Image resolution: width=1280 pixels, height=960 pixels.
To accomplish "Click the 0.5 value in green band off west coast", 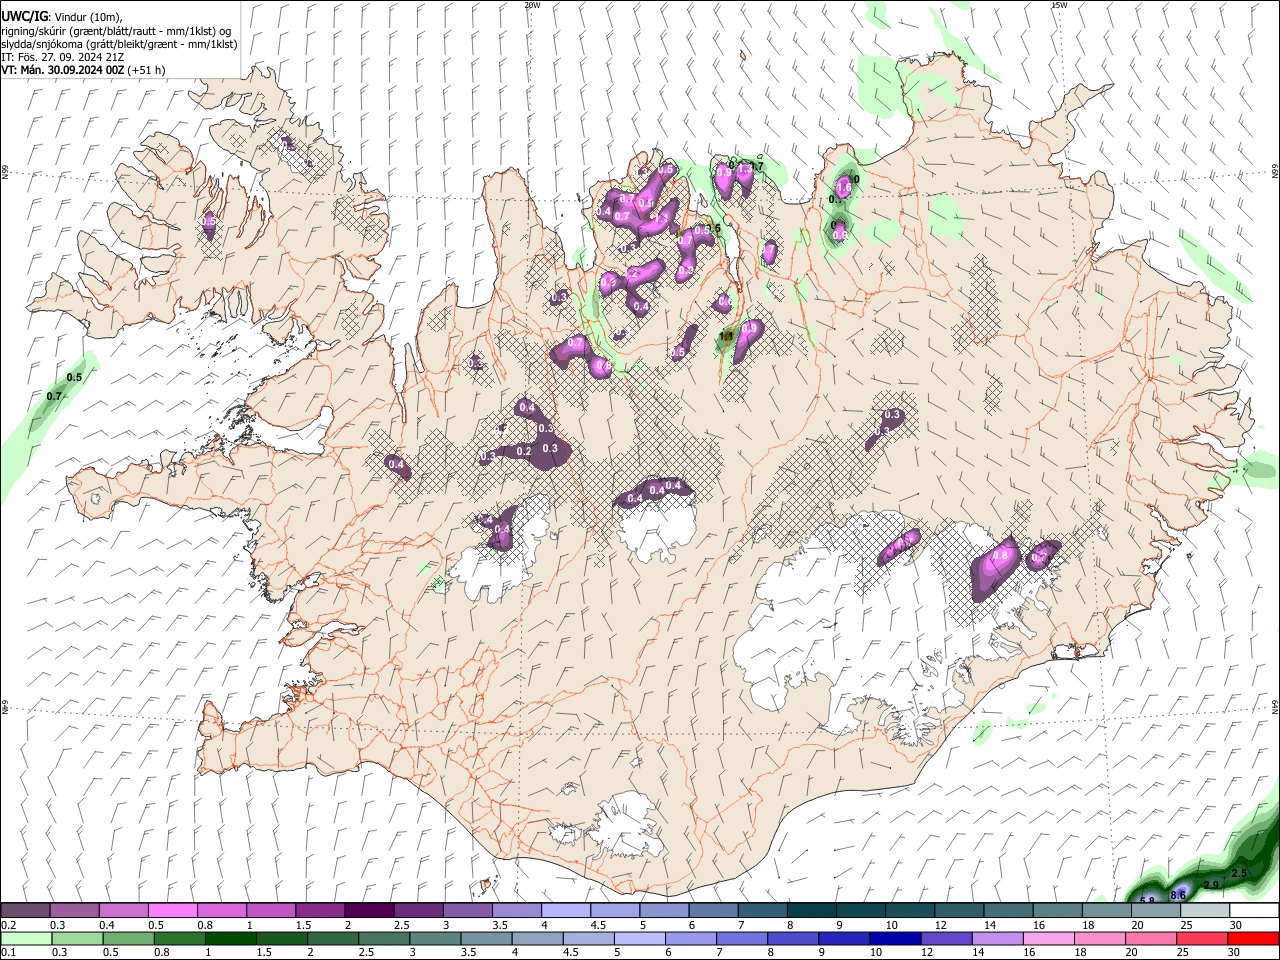I will [x=73, y=377].
